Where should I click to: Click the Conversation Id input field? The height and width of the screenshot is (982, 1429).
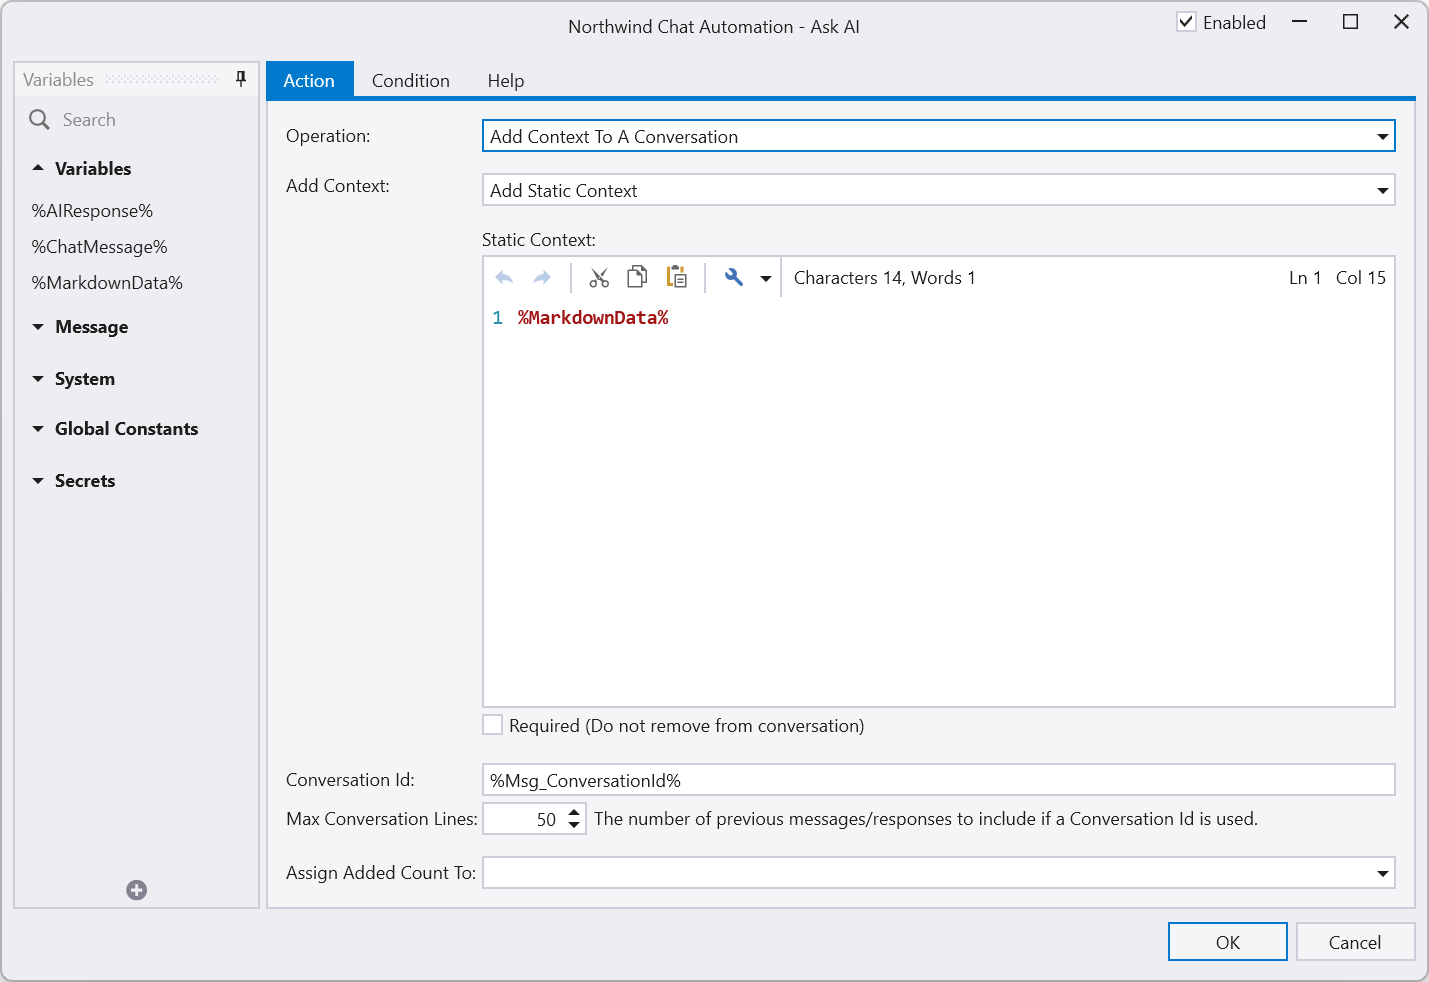coord(938,780)
